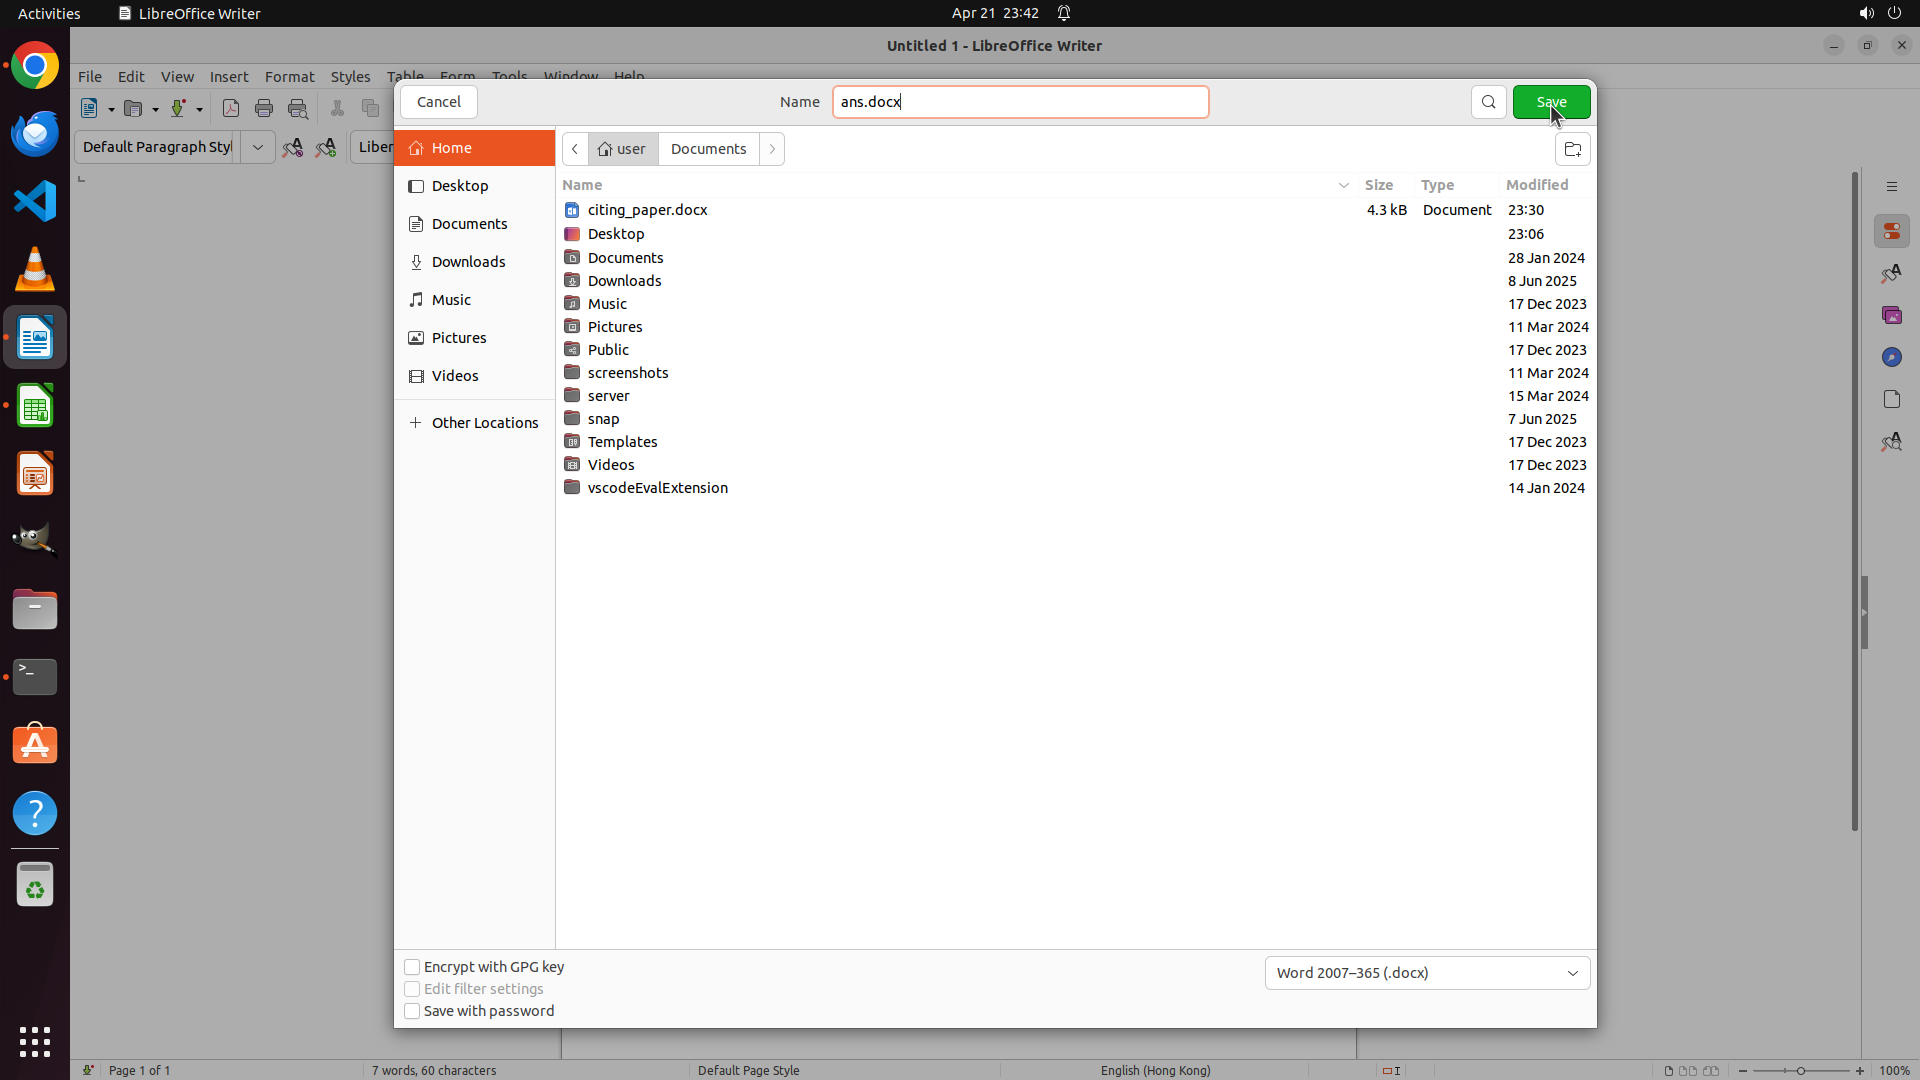
Task: Expand the paragraph style dropdown arrow
Action: pos(258,147)
